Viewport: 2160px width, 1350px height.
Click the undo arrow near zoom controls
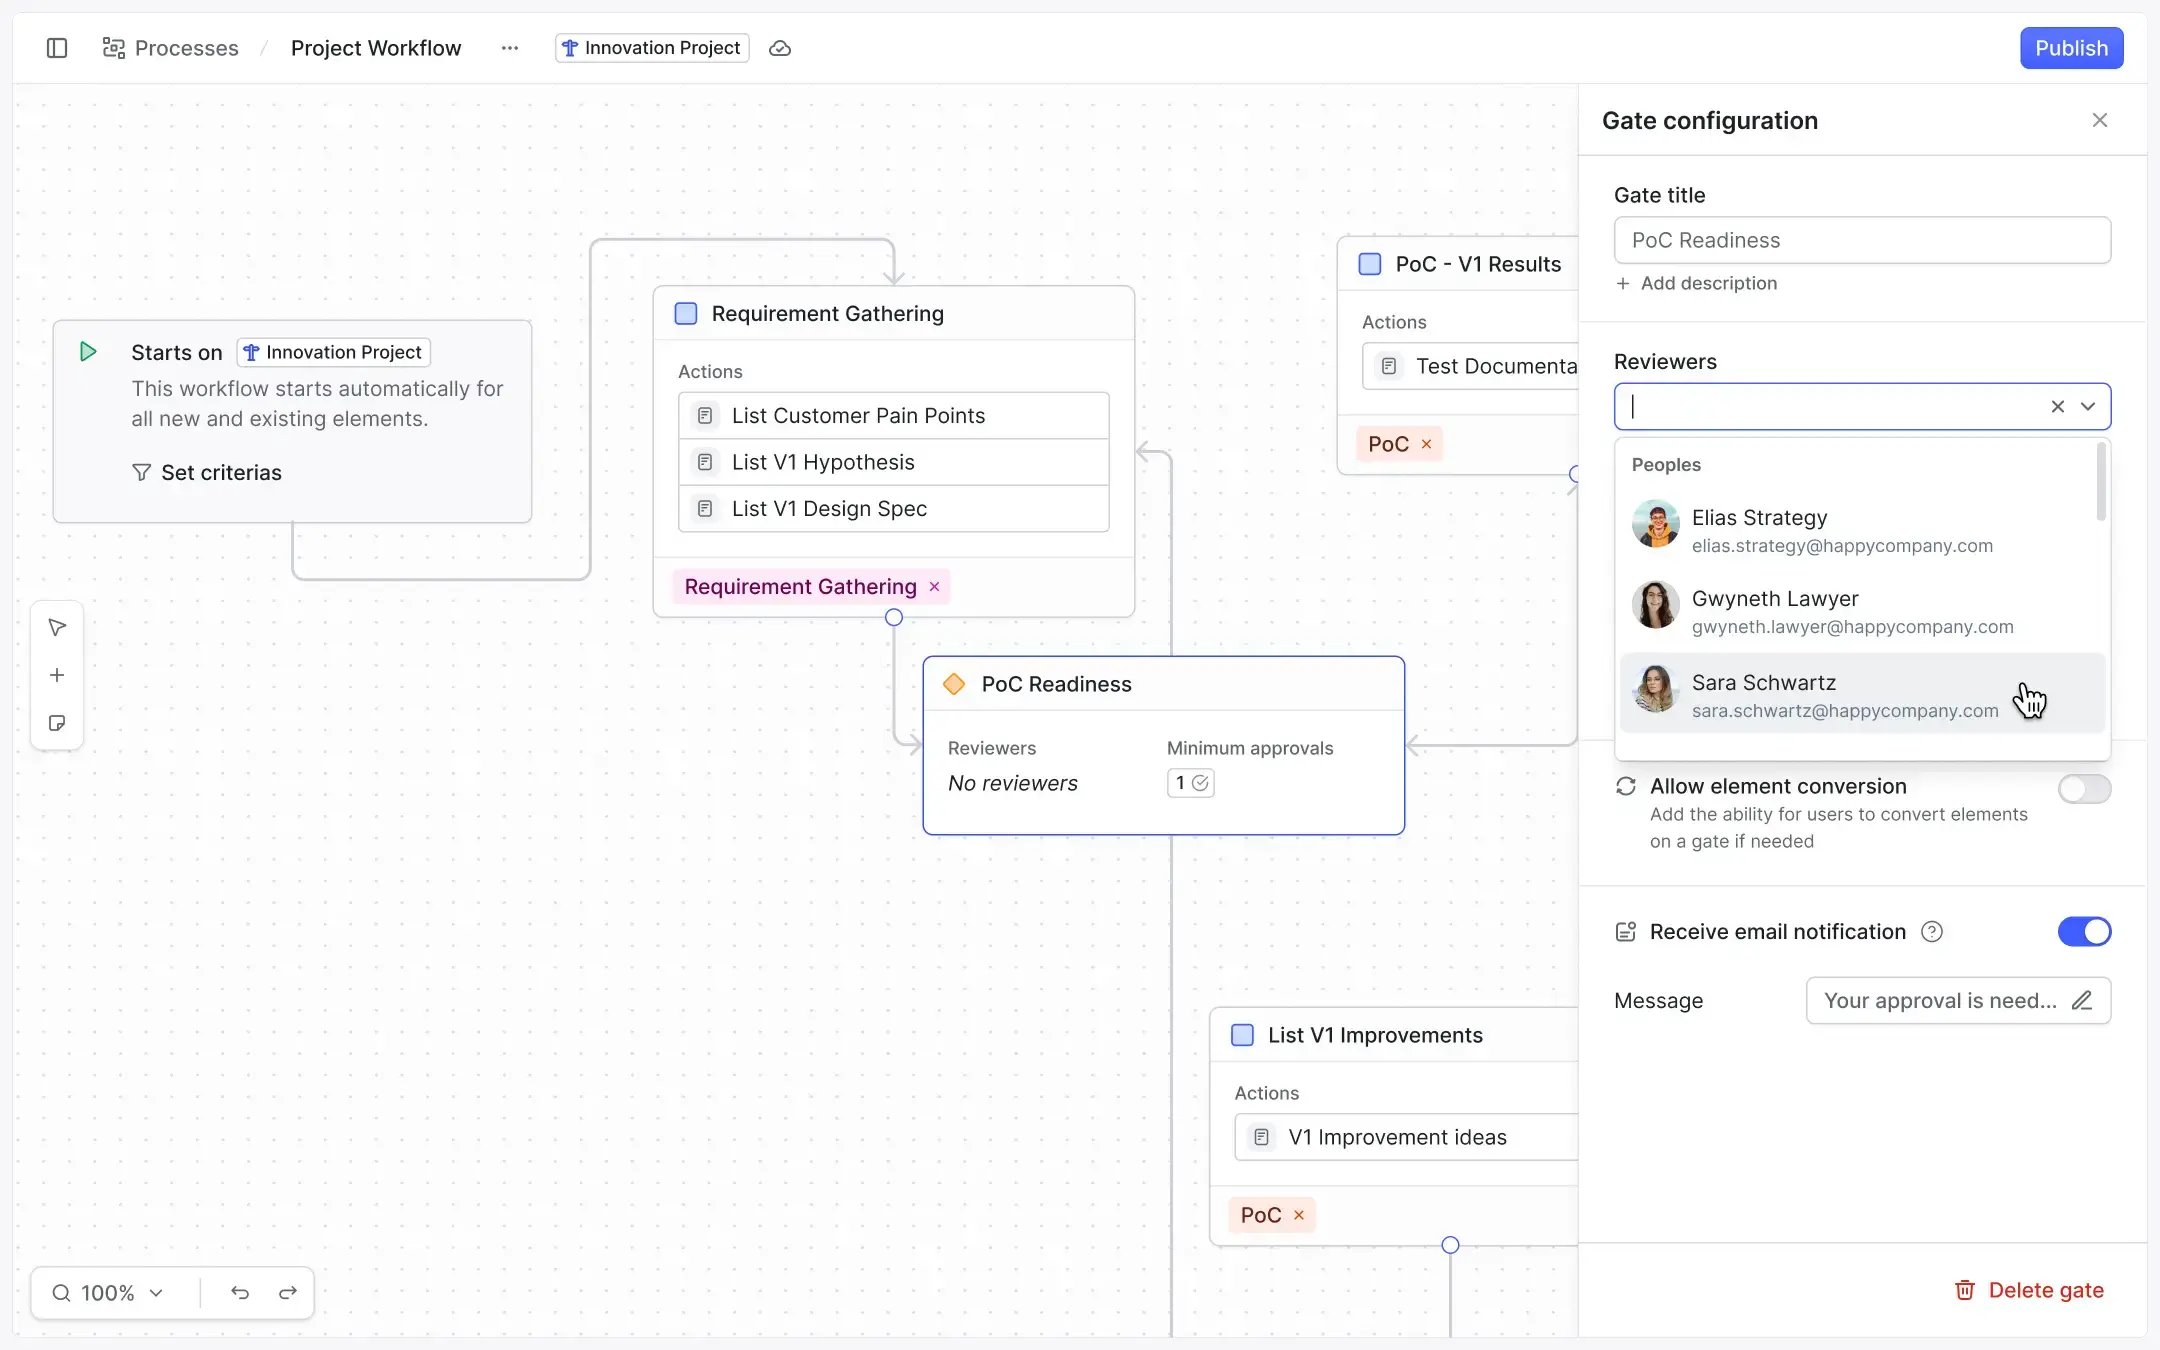(x=240, y=1292)
